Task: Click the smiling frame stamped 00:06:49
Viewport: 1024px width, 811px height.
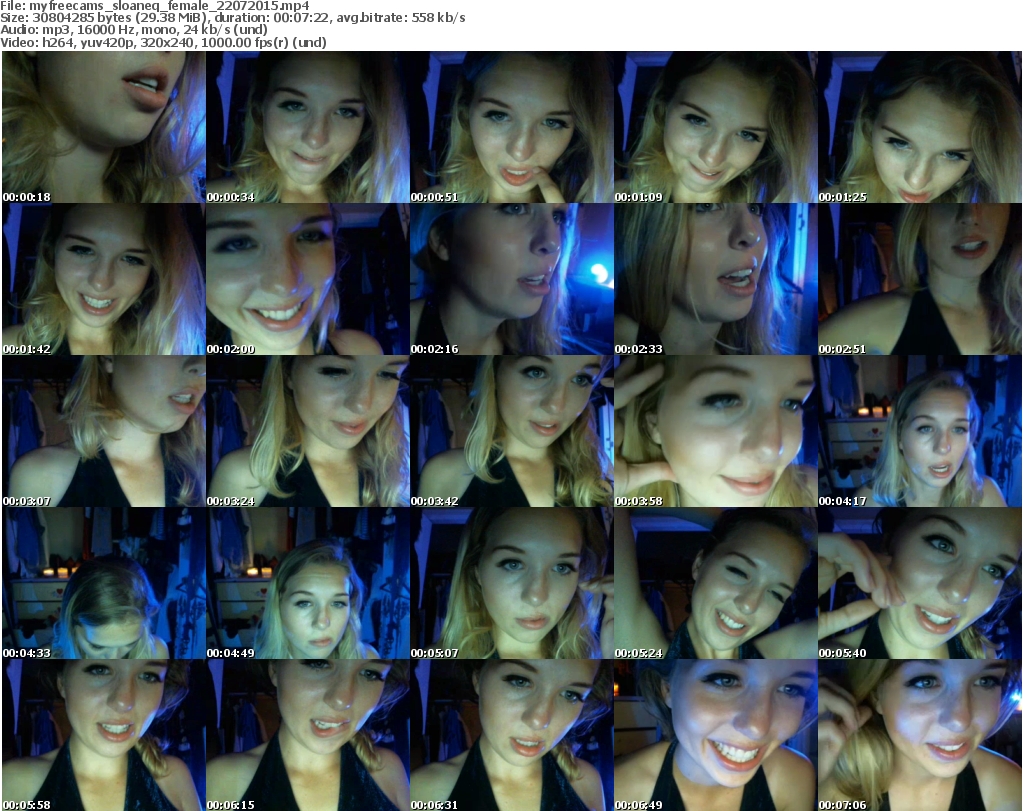Action: (x=716, y=735)
